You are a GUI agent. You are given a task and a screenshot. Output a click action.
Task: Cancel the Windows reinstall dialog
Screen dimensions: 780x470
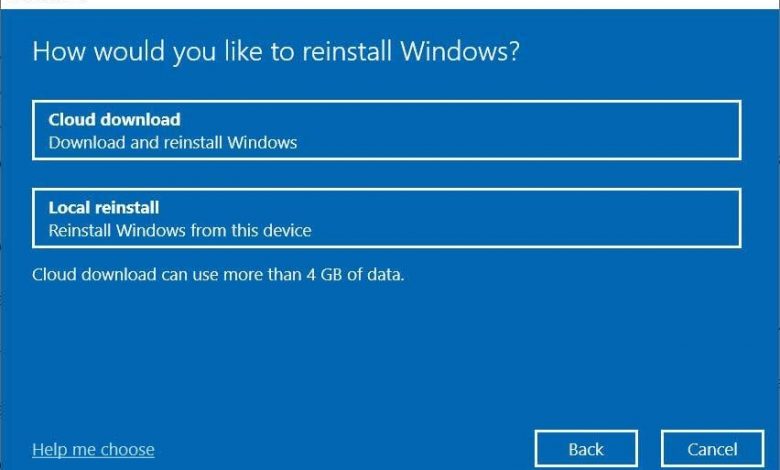712,449
